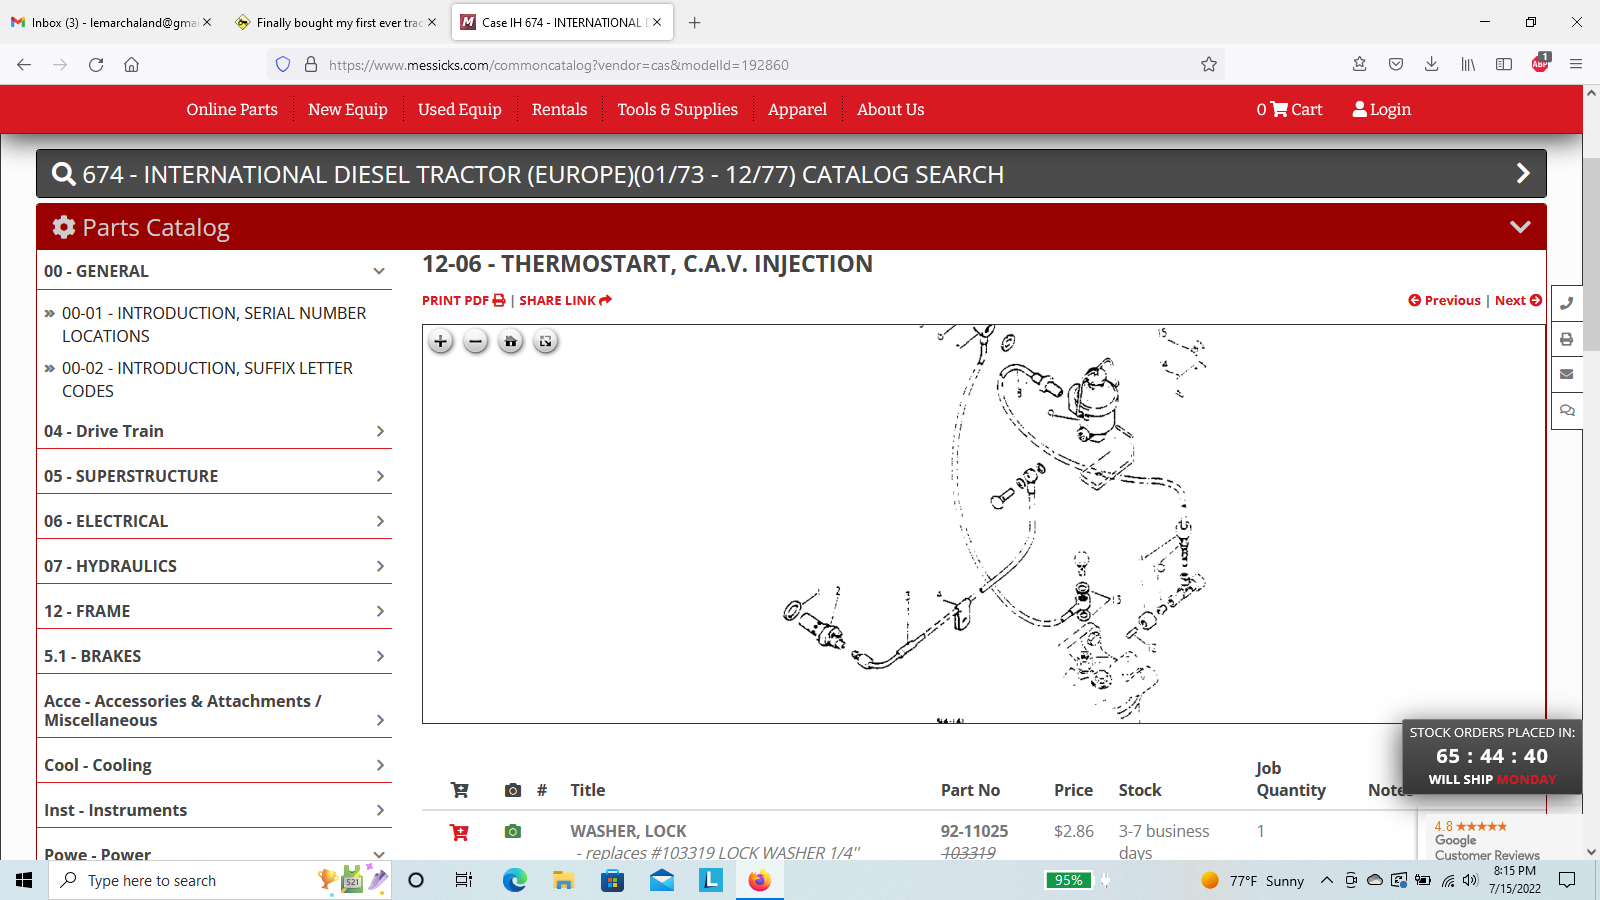Screen dimensions: 1600x900
Task: Collapse the Parts Catalog panel
Action: (x=1520, y=227)
